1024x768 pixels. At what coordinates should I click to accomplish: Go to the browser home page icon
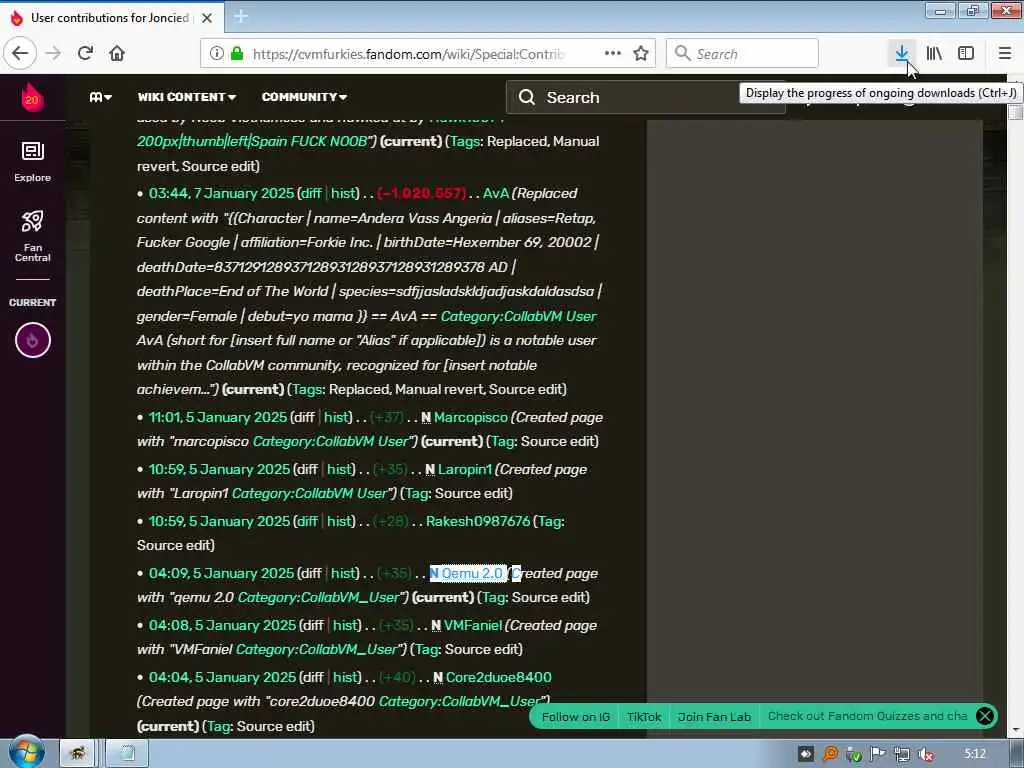(x=117, y=53)
